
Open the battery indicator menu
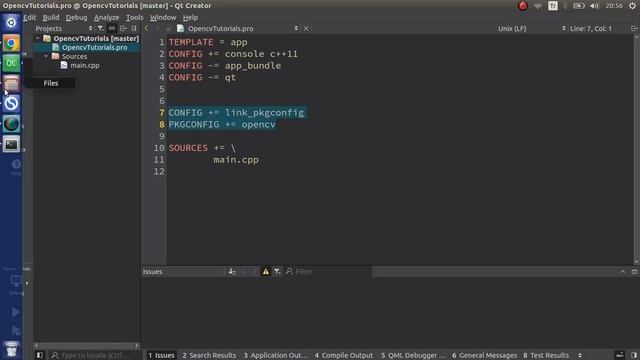[x=579, y=6]
